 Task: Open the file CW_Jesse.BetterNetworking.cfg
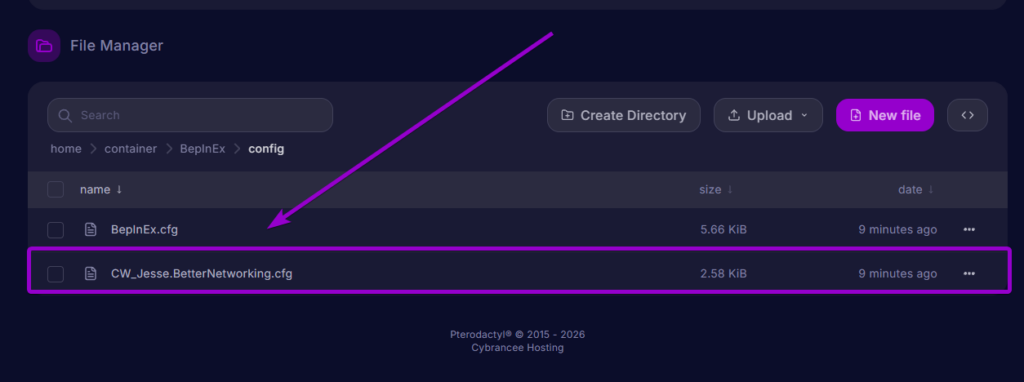[x=202, y=274]
